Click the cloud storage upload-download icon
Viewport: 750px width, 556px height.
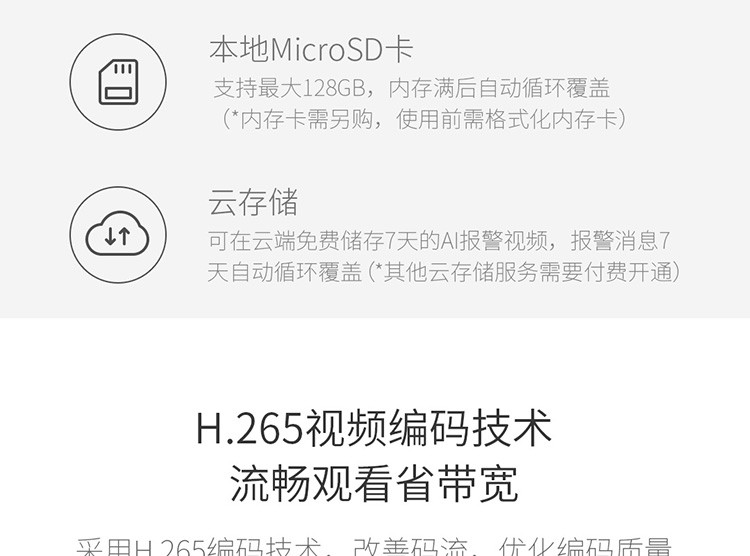[x=118, y=234]
